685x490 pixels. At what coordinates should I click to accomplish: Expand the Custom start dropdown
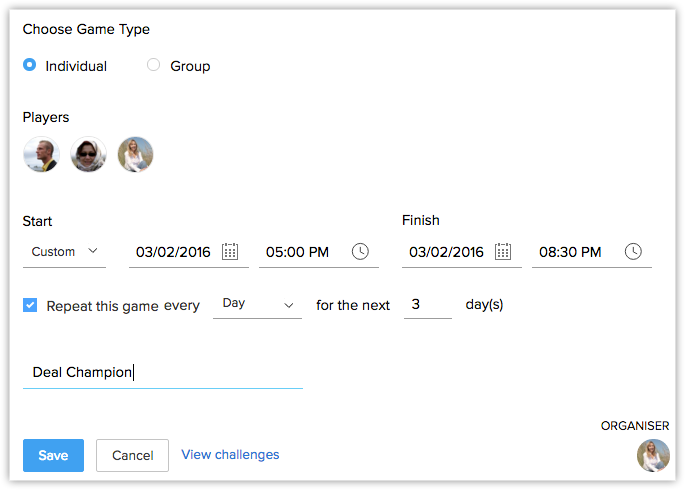(64, 252)
